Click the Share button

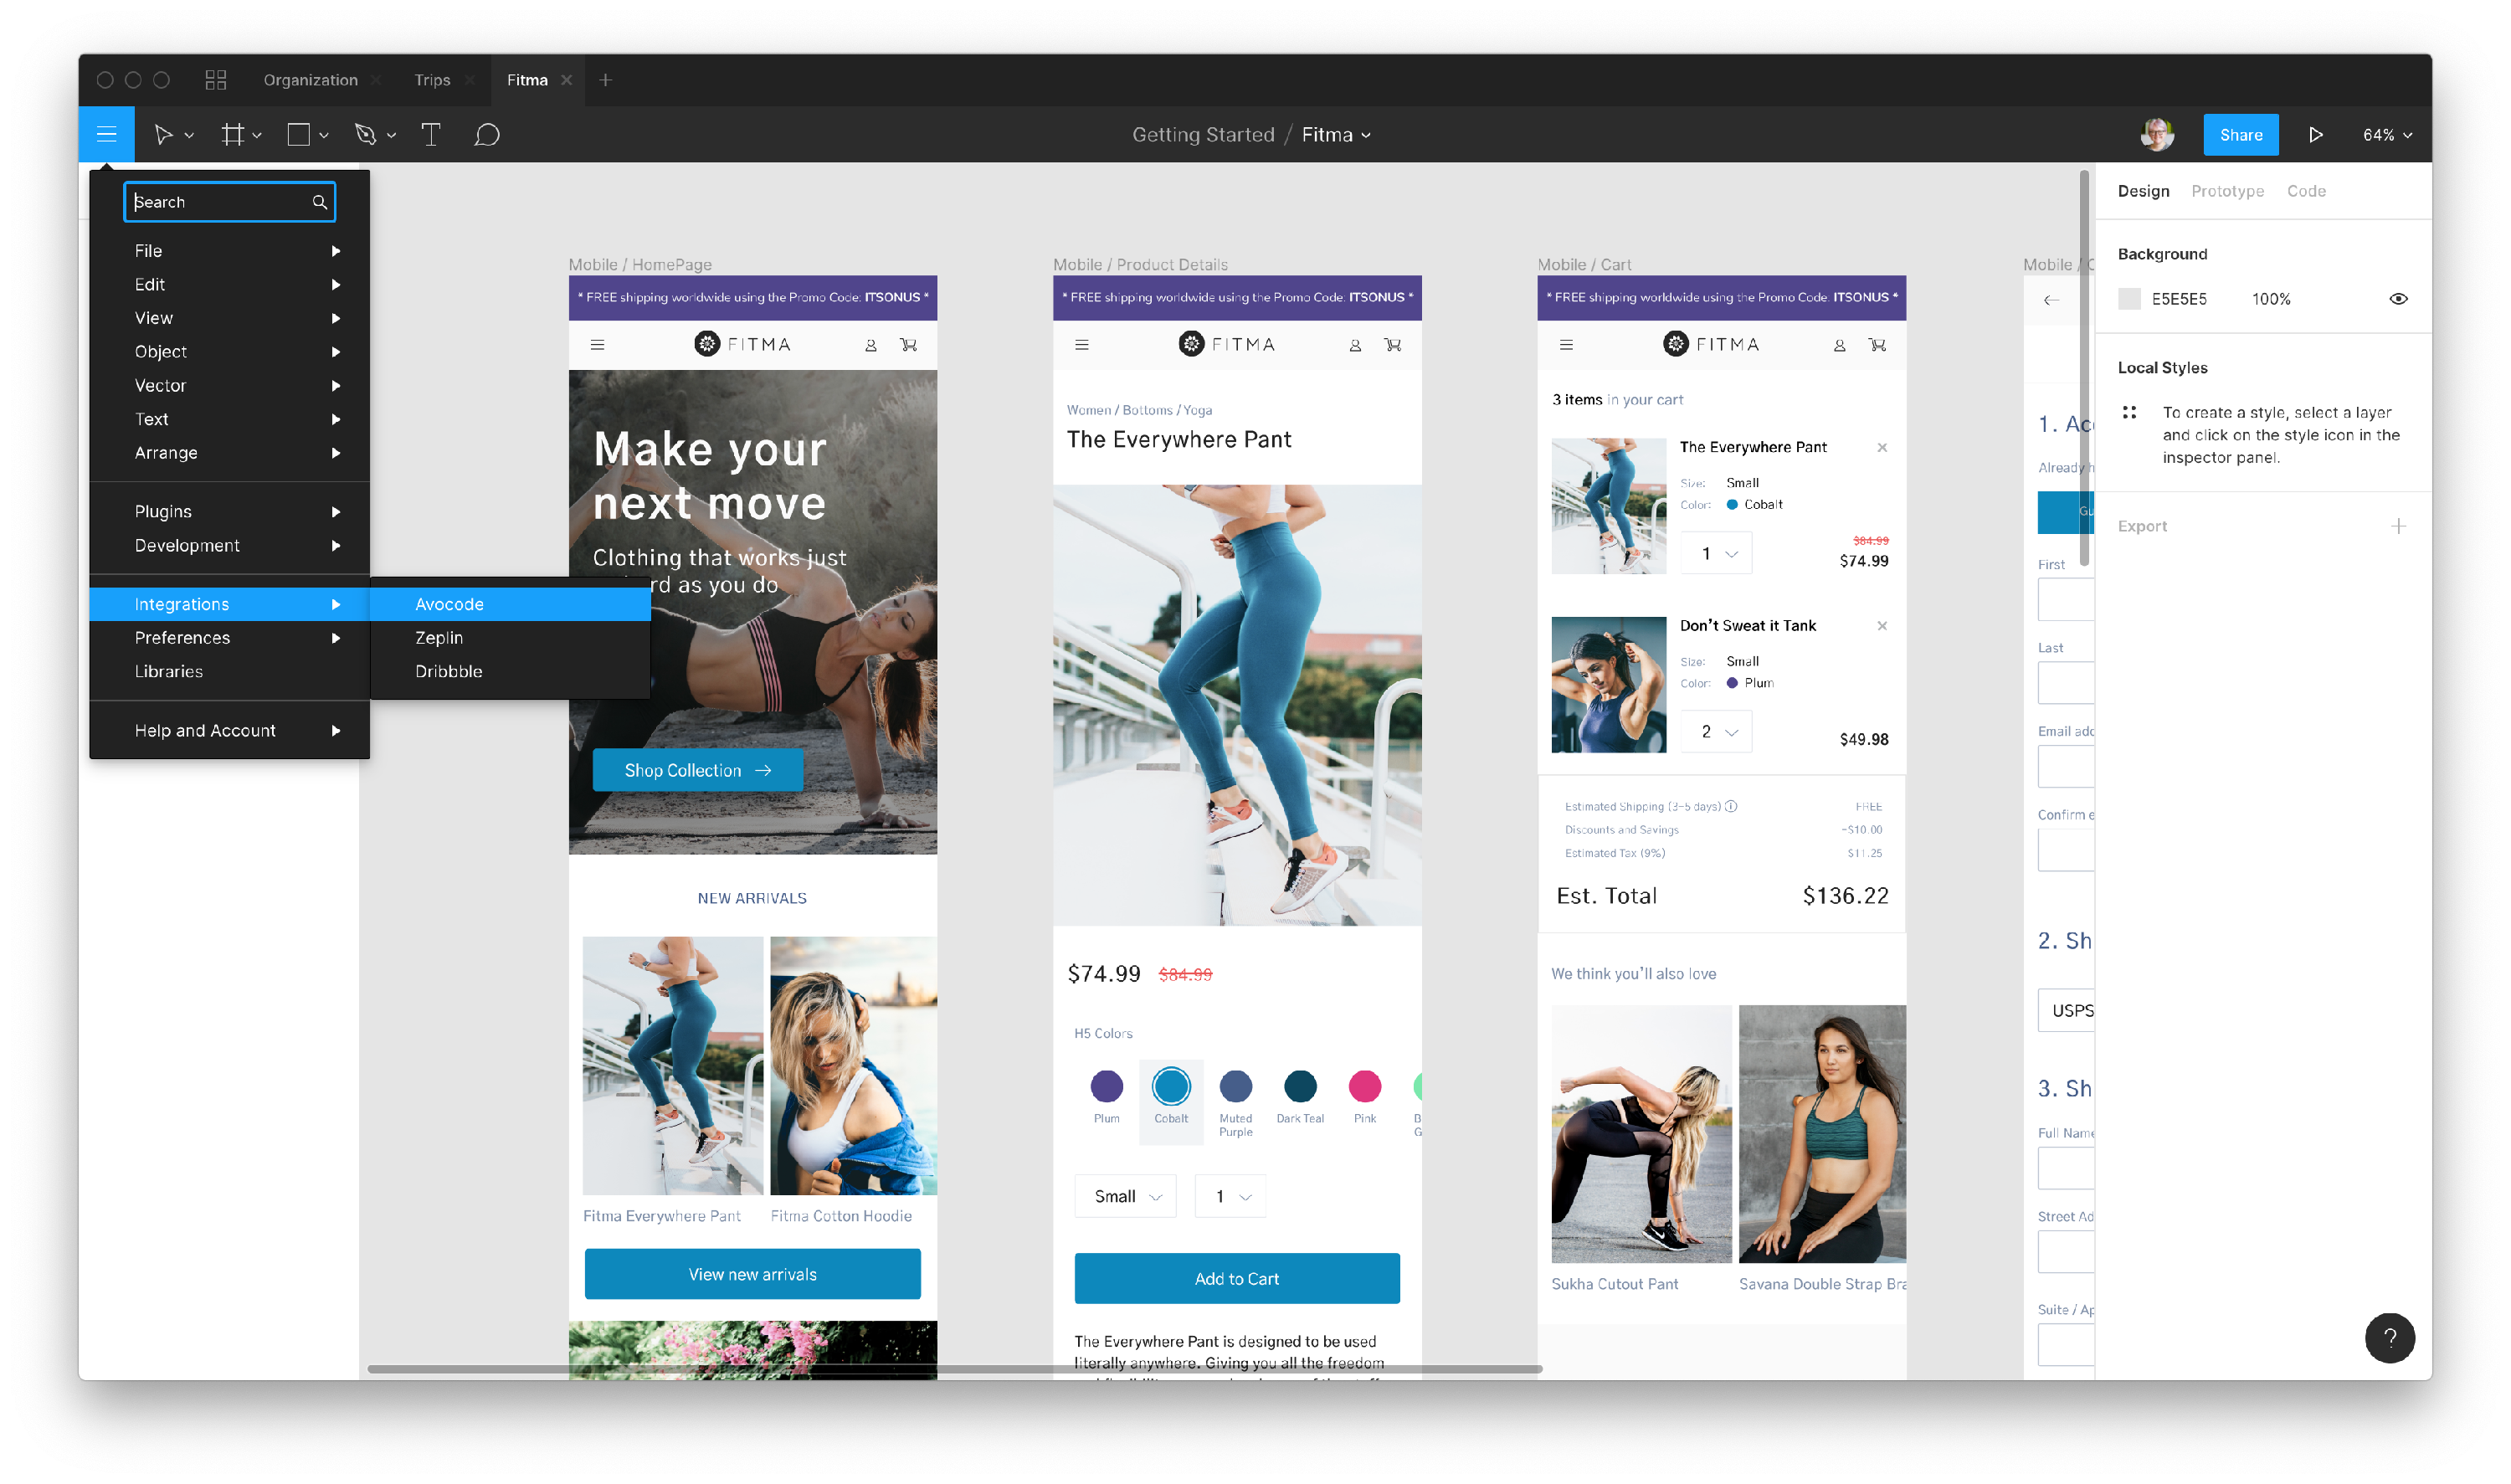click(x=2240, y=134)
